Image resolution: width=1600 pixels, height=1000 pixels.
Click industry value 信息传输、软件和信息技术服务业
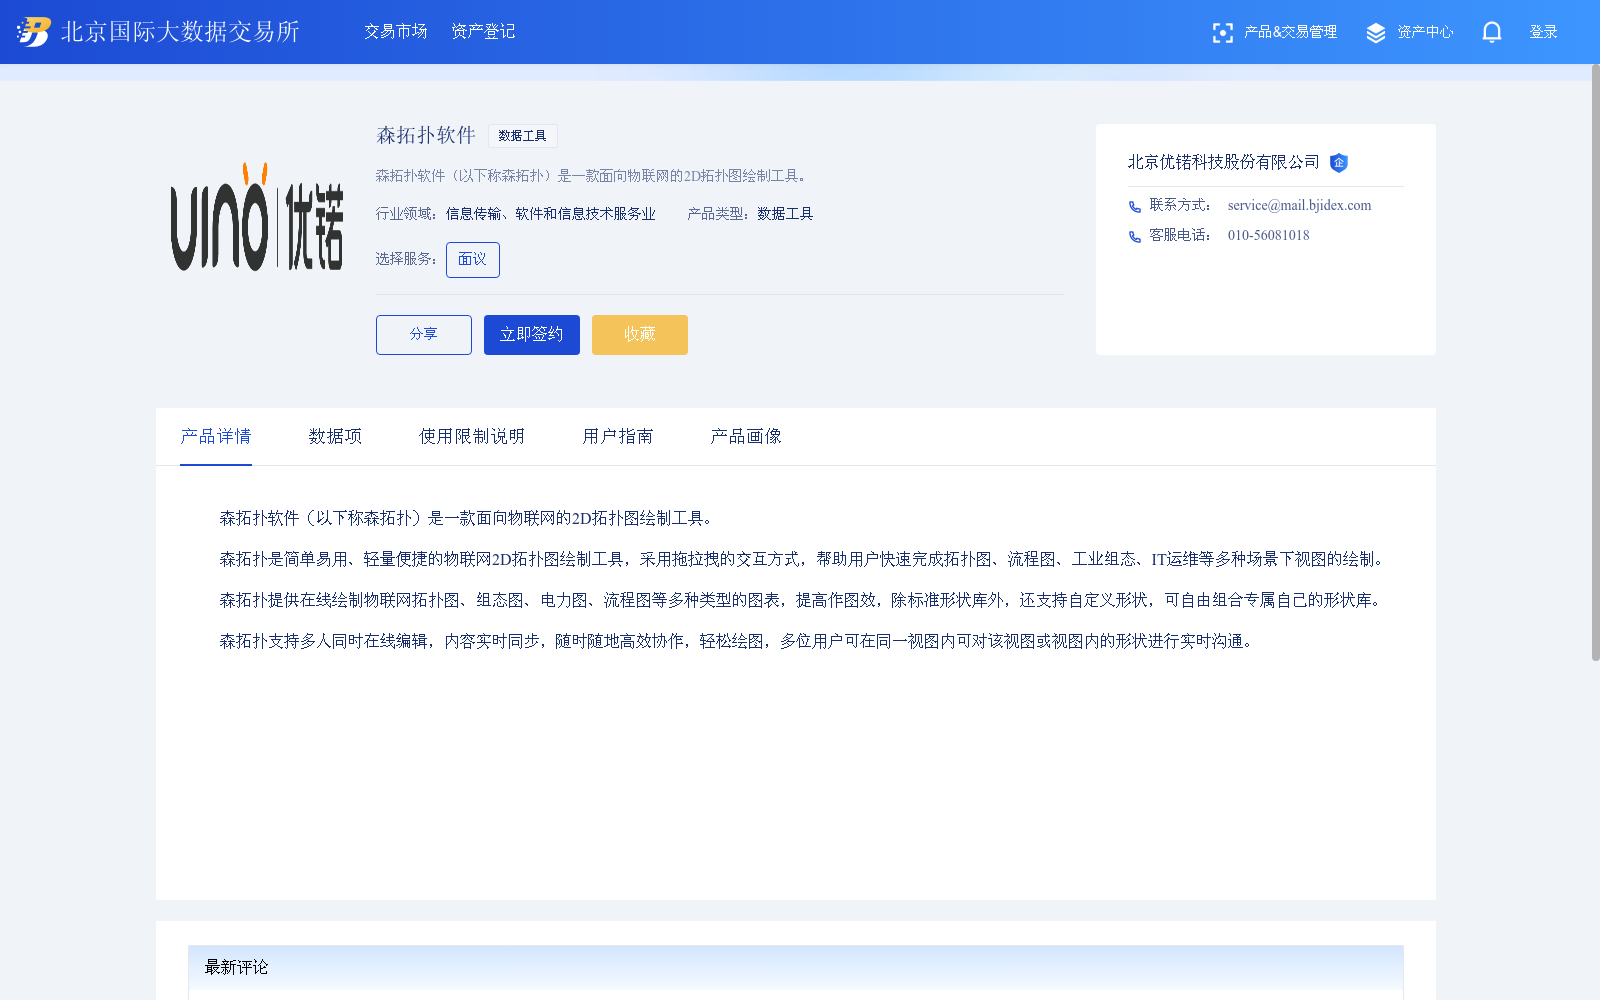551,214
